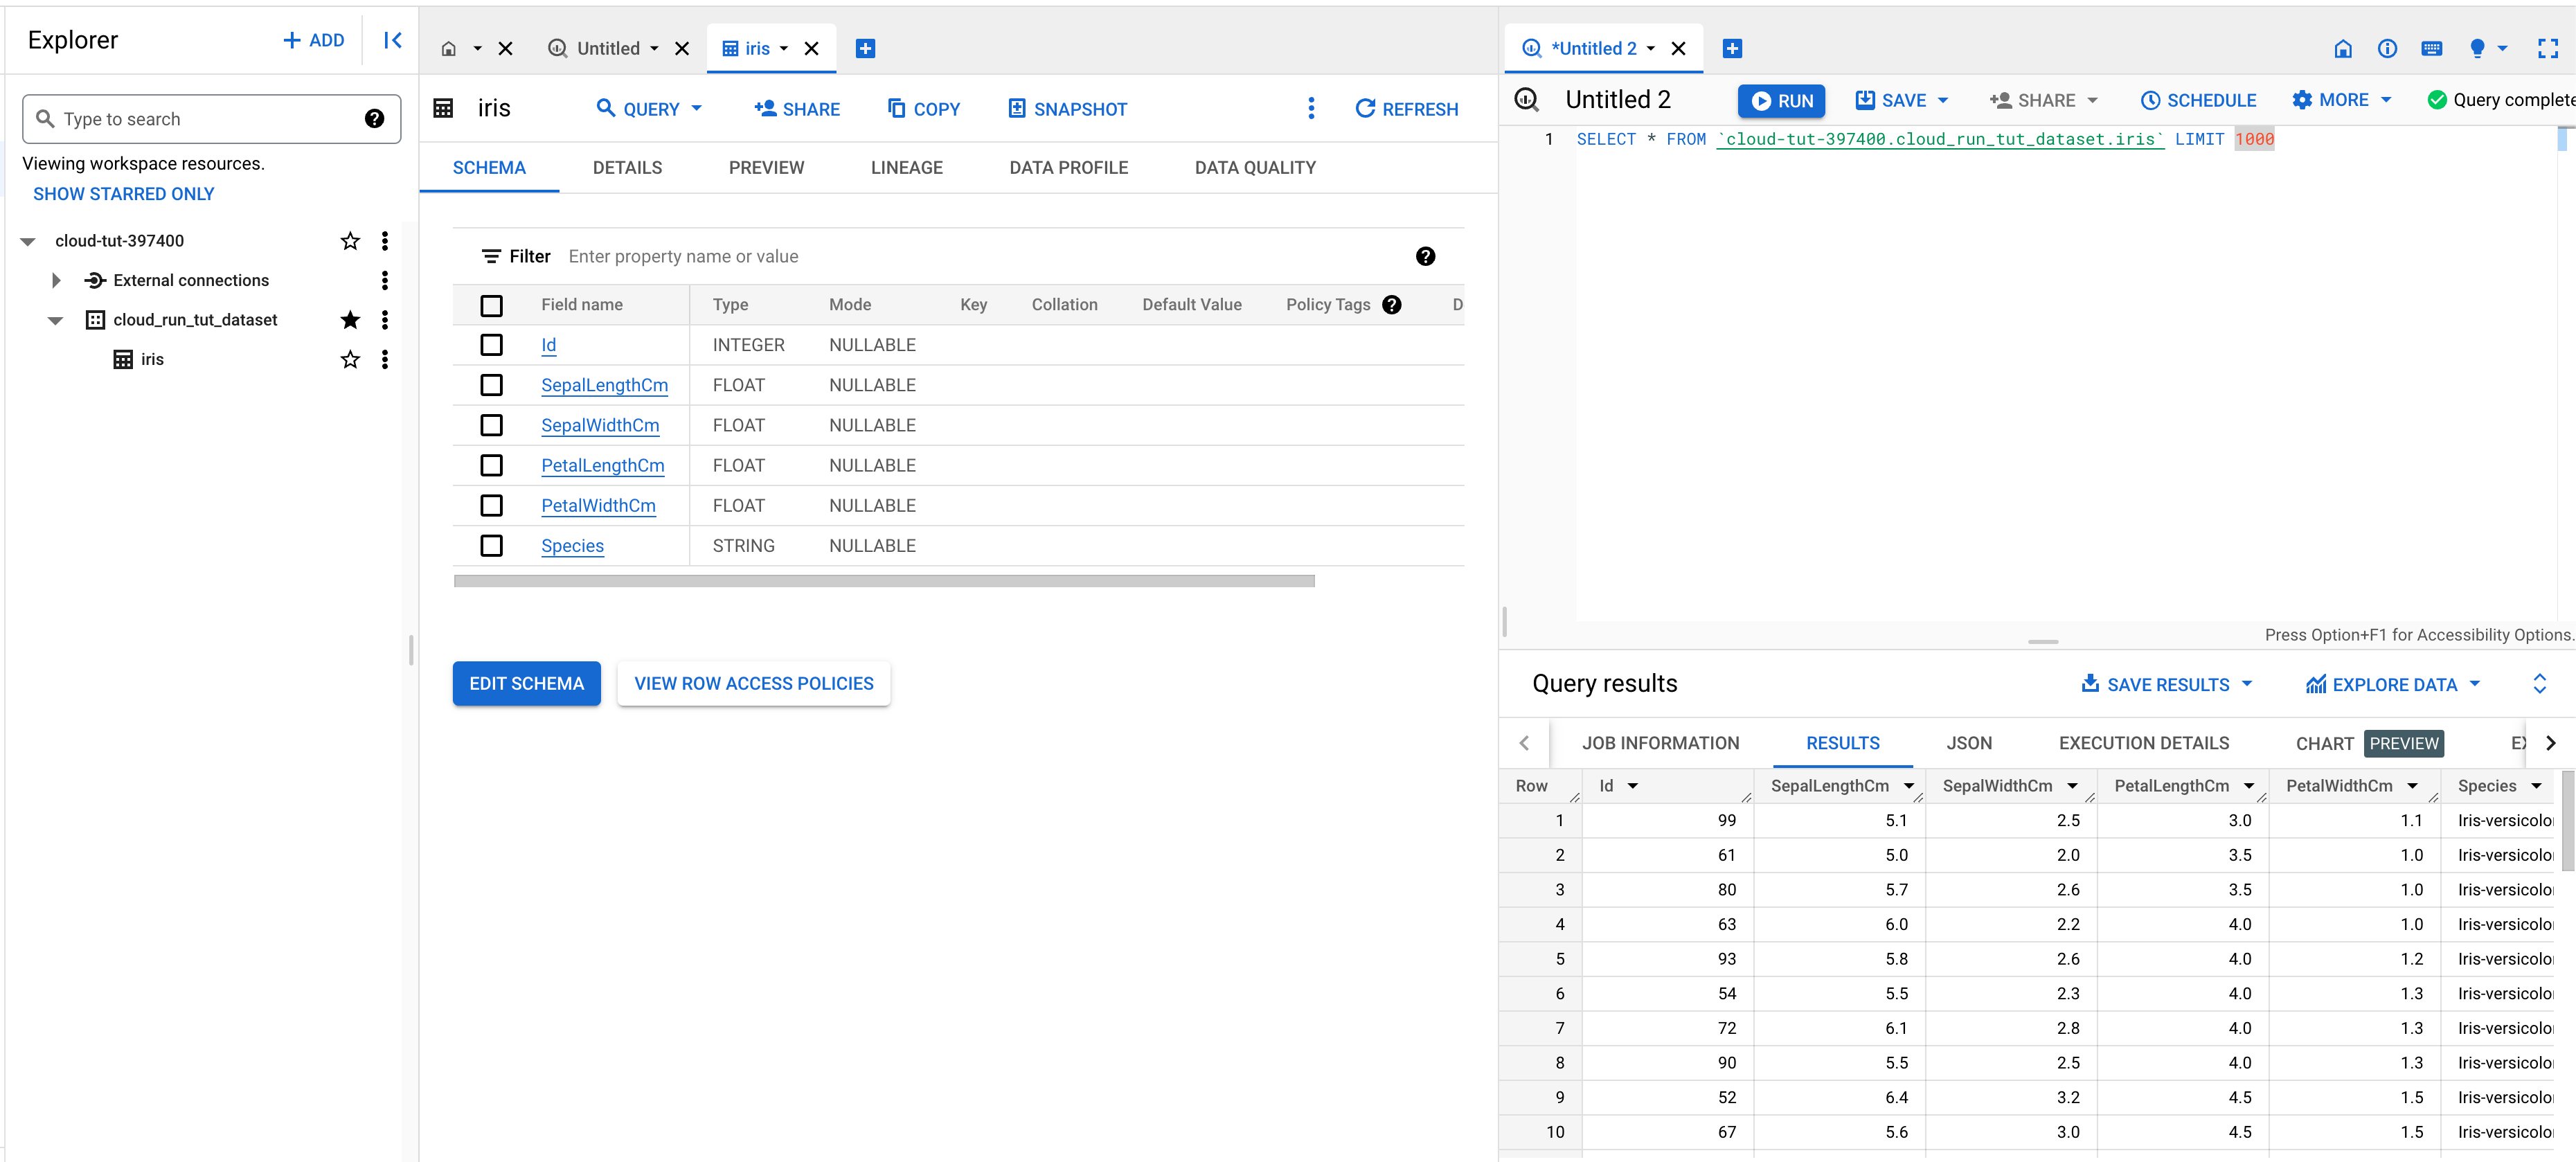Open keyboard shortcuts icon in top bar

pyautogui.click(x=2432, y=48)
